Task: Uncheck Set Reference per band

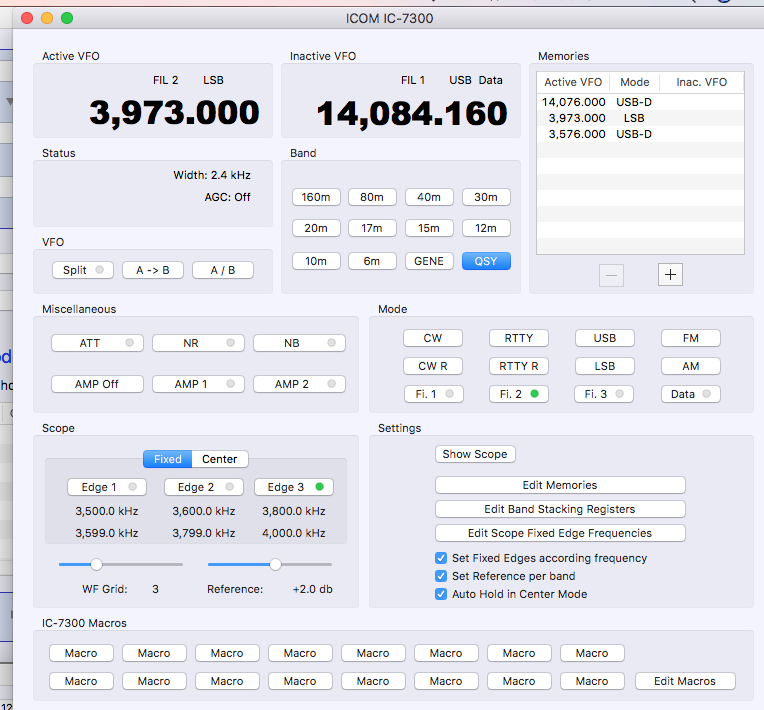Action: [x=442, y=576]
